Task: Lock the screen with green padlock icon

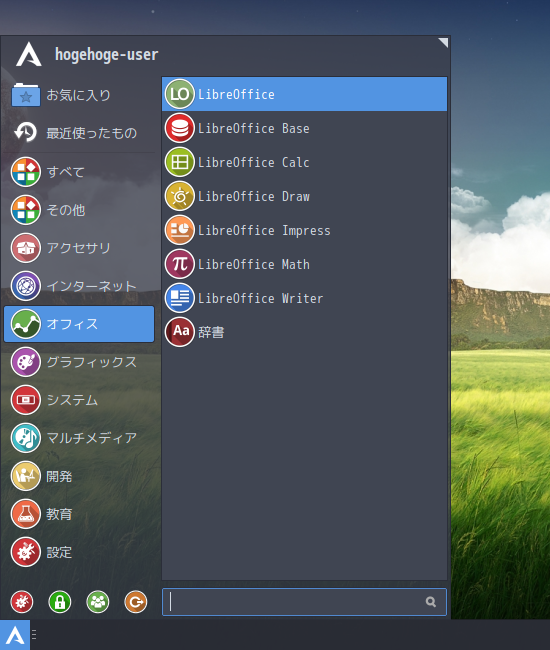Action: tap(60, 601)
